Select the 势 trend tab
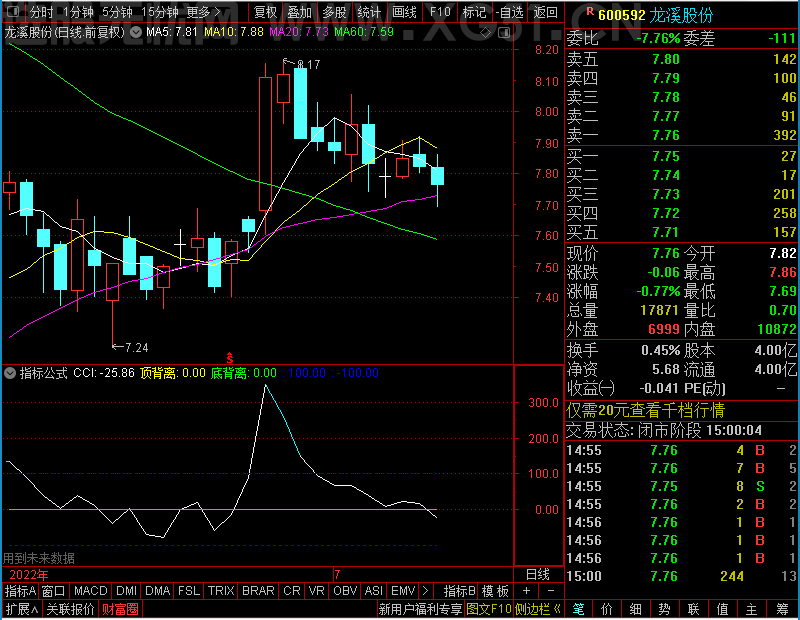Screen dimensions: 800x620 pyautogui.click(x=664, y=609)
